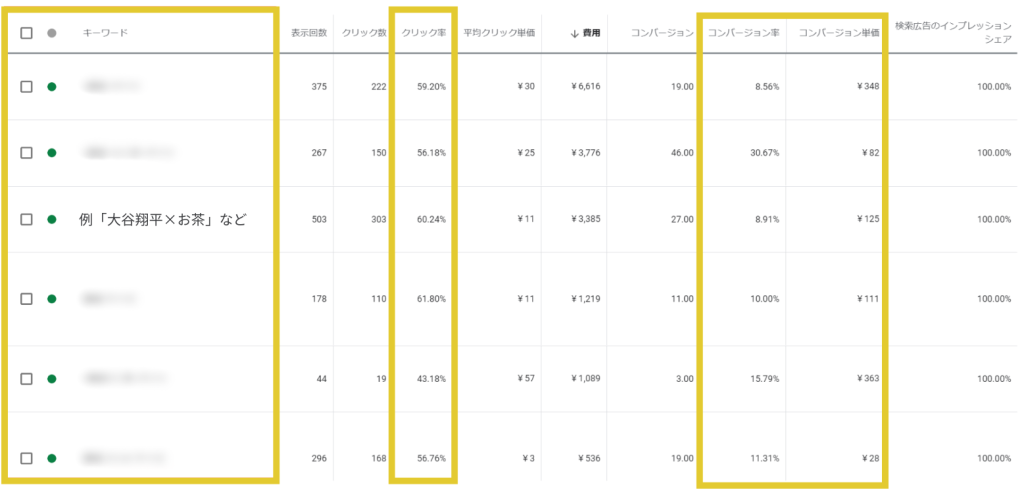Tick checkbox of row with 43.18% click rate
Viewport: 1024px width, 489px height.
[27, 378]
